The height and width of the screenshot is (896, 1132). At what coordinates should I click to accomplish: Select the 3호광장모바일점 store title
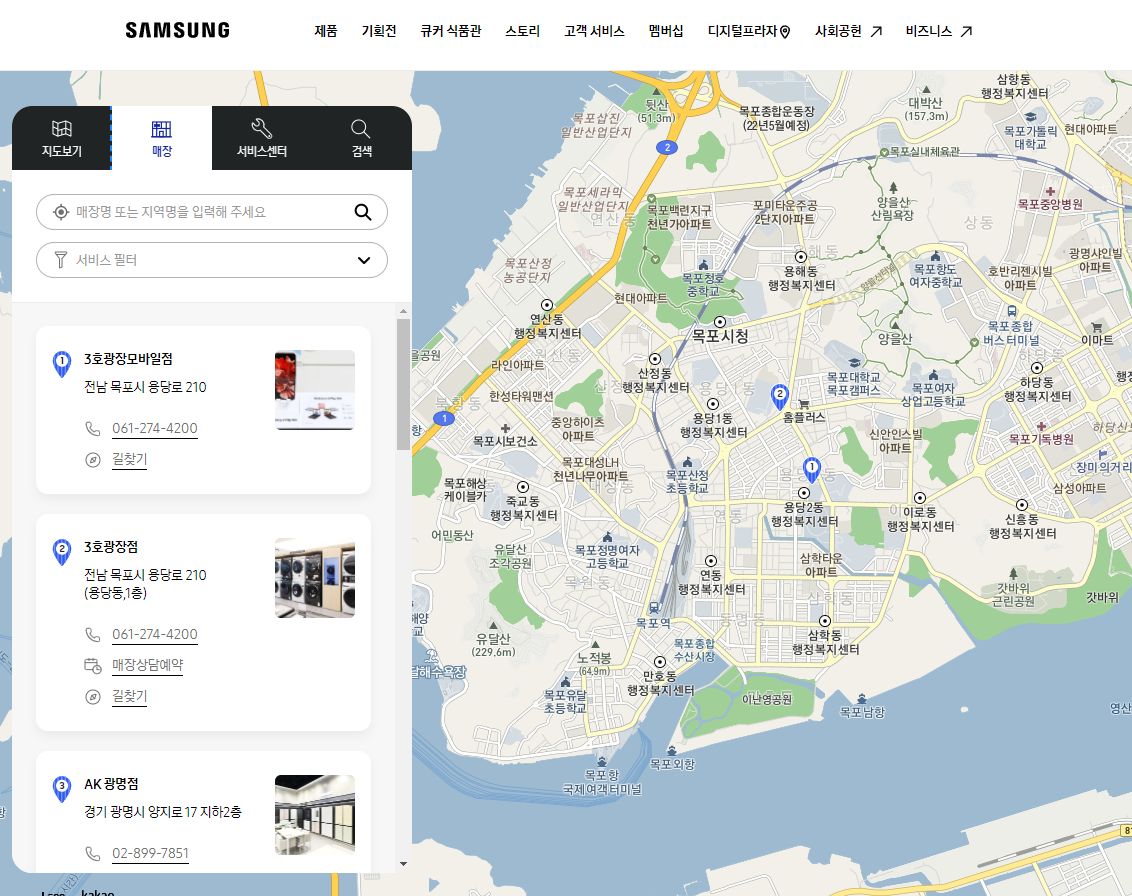(129, 359)
